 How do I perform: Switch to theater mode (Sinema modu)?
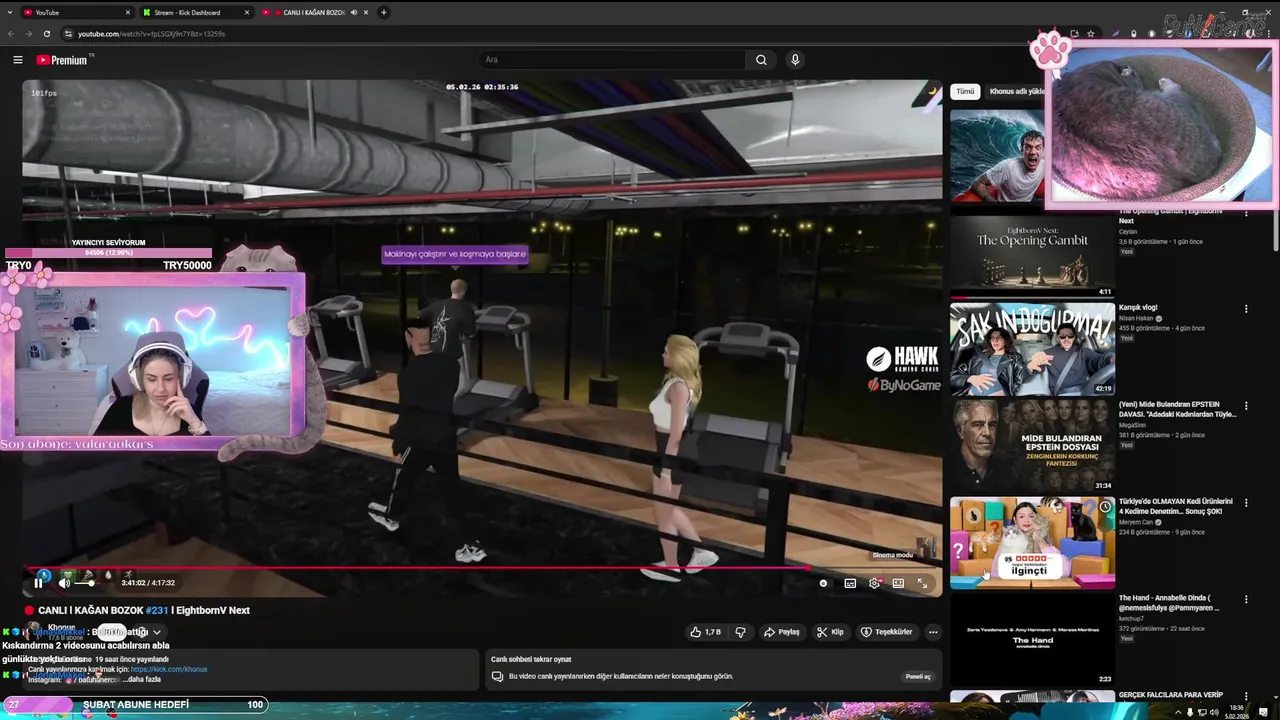[898, 583]
